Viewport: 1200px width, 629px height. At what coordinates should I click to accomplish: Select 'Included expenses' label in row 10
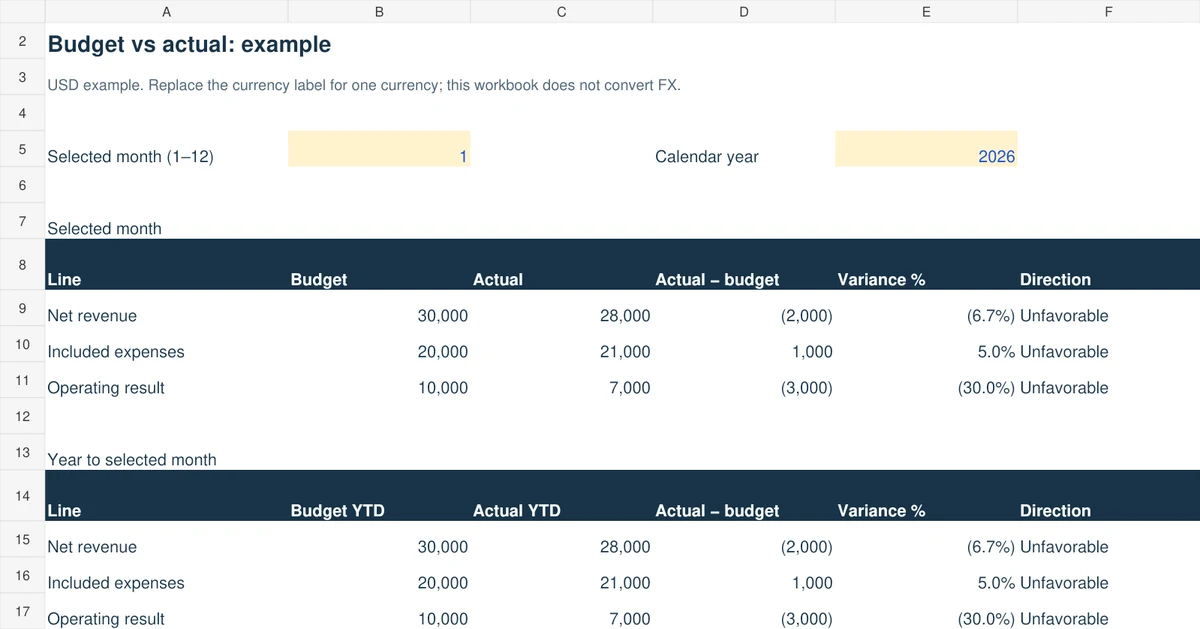pos(116,352)
